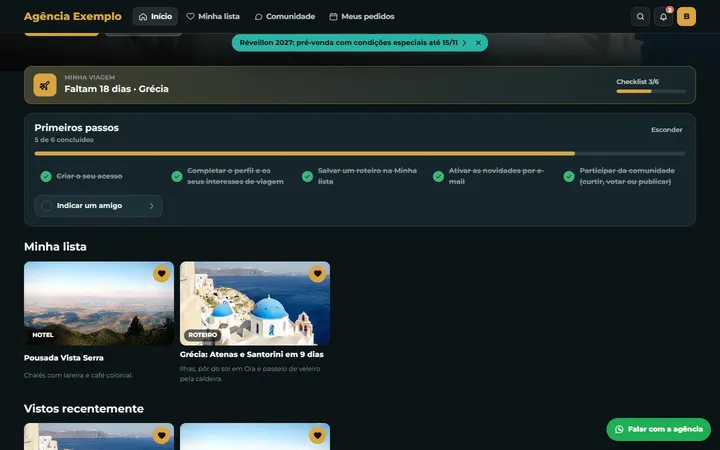Open Pousada Vista Serra thumbnail
This screenshot has height=450, width=720.
[99, 304]
